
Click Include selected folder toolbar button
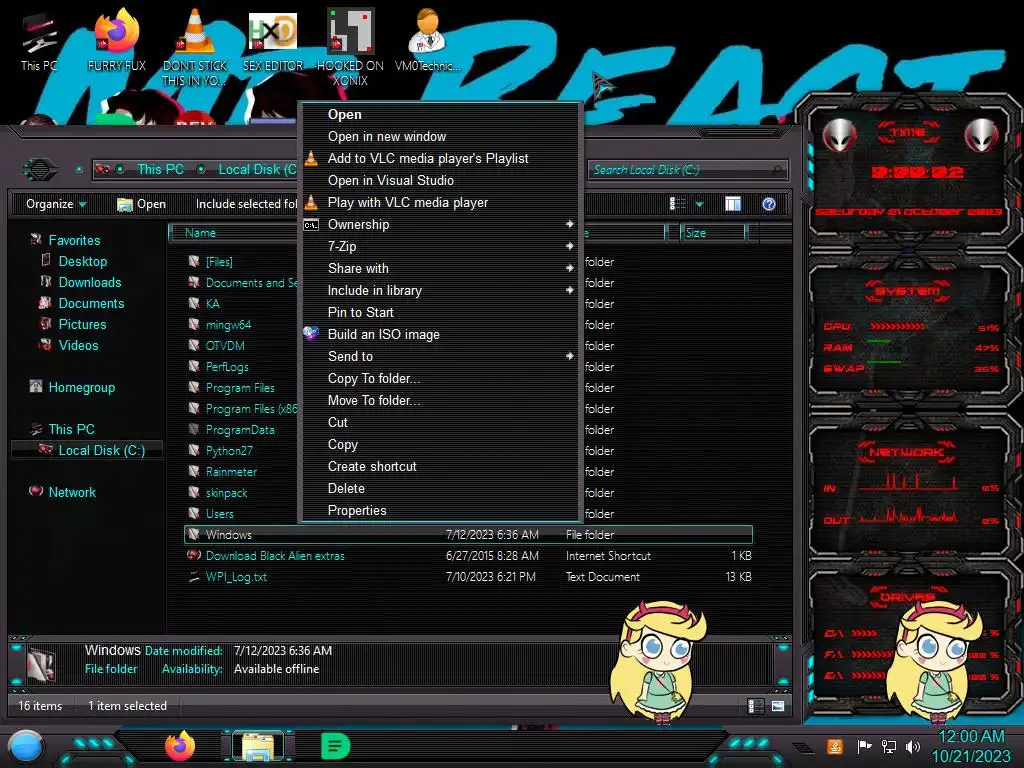pos(246,204)
